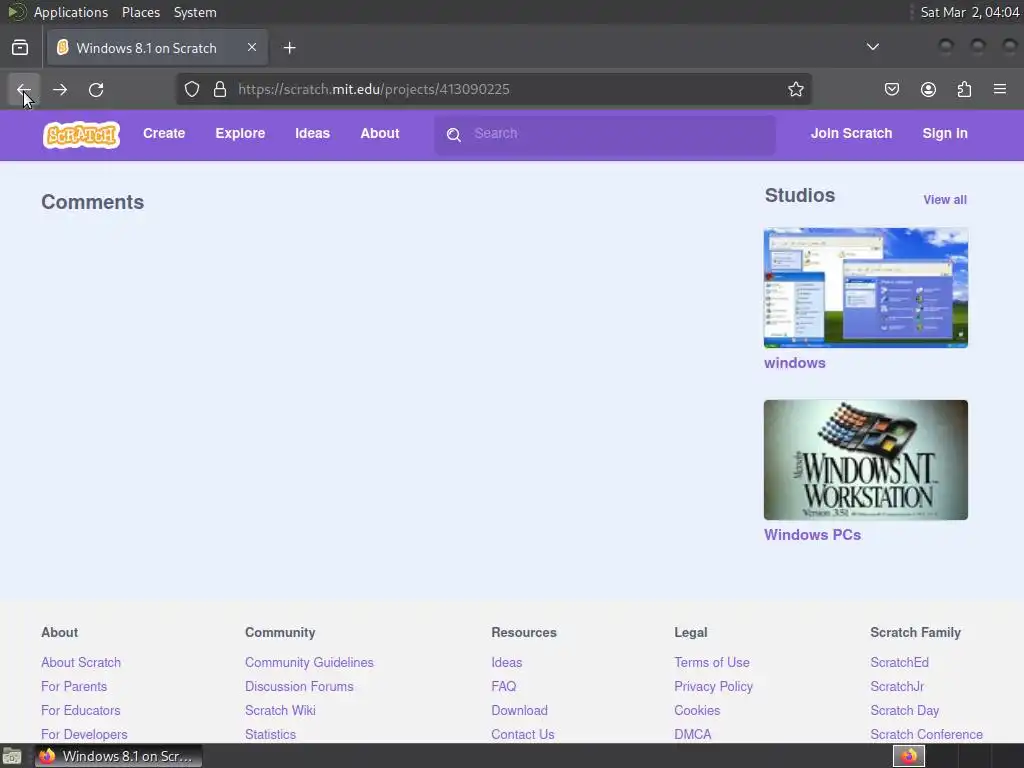Open About Scratch footer link
The image size is (1024, 768).
tap(81, 662)
